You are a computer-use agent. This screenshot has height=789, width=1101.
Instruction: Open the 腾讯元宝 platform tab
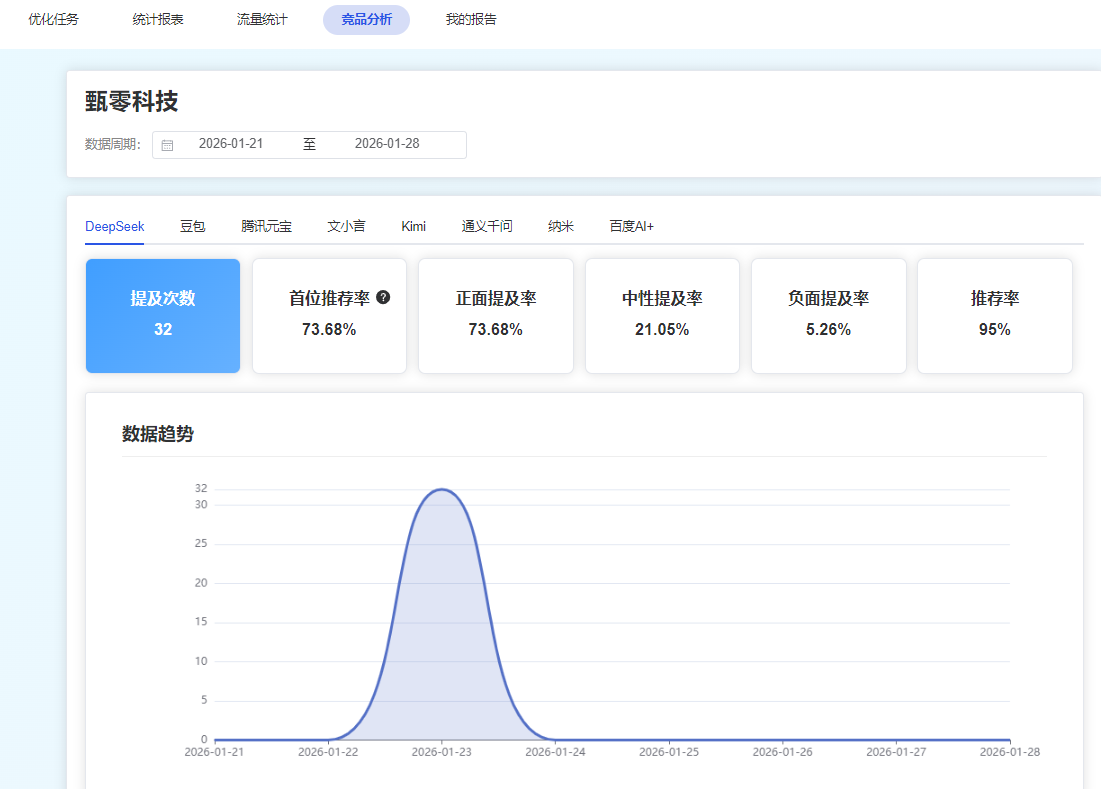click(266, 227)
